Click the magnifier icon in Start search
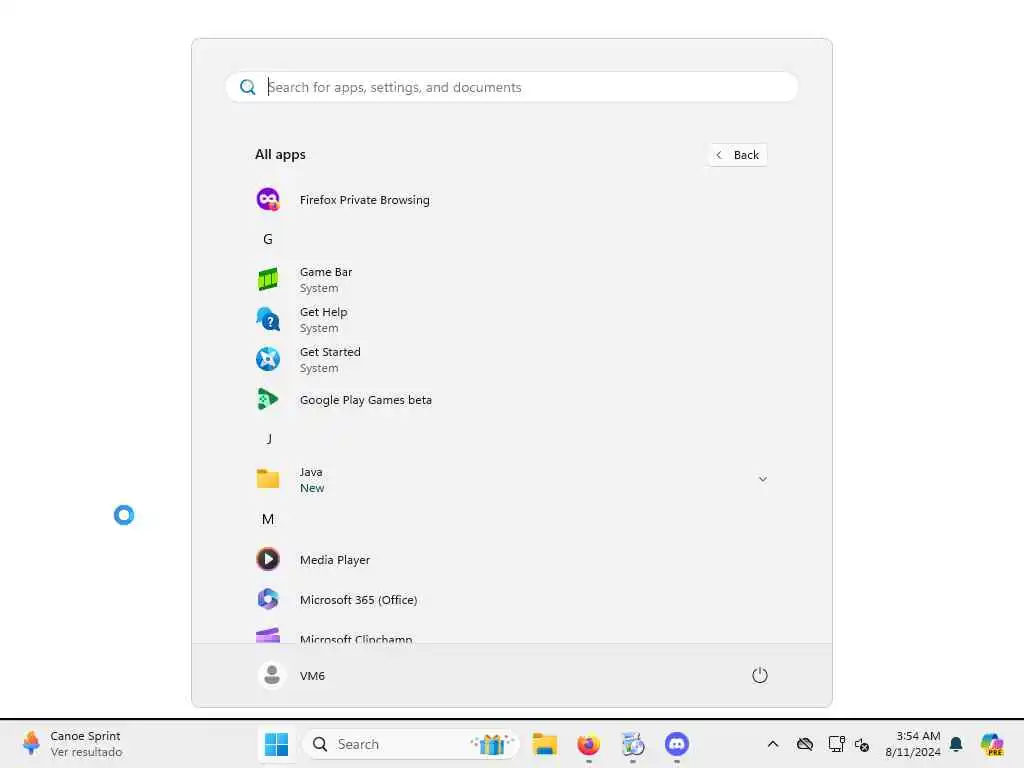 click(x=248, y=87)
